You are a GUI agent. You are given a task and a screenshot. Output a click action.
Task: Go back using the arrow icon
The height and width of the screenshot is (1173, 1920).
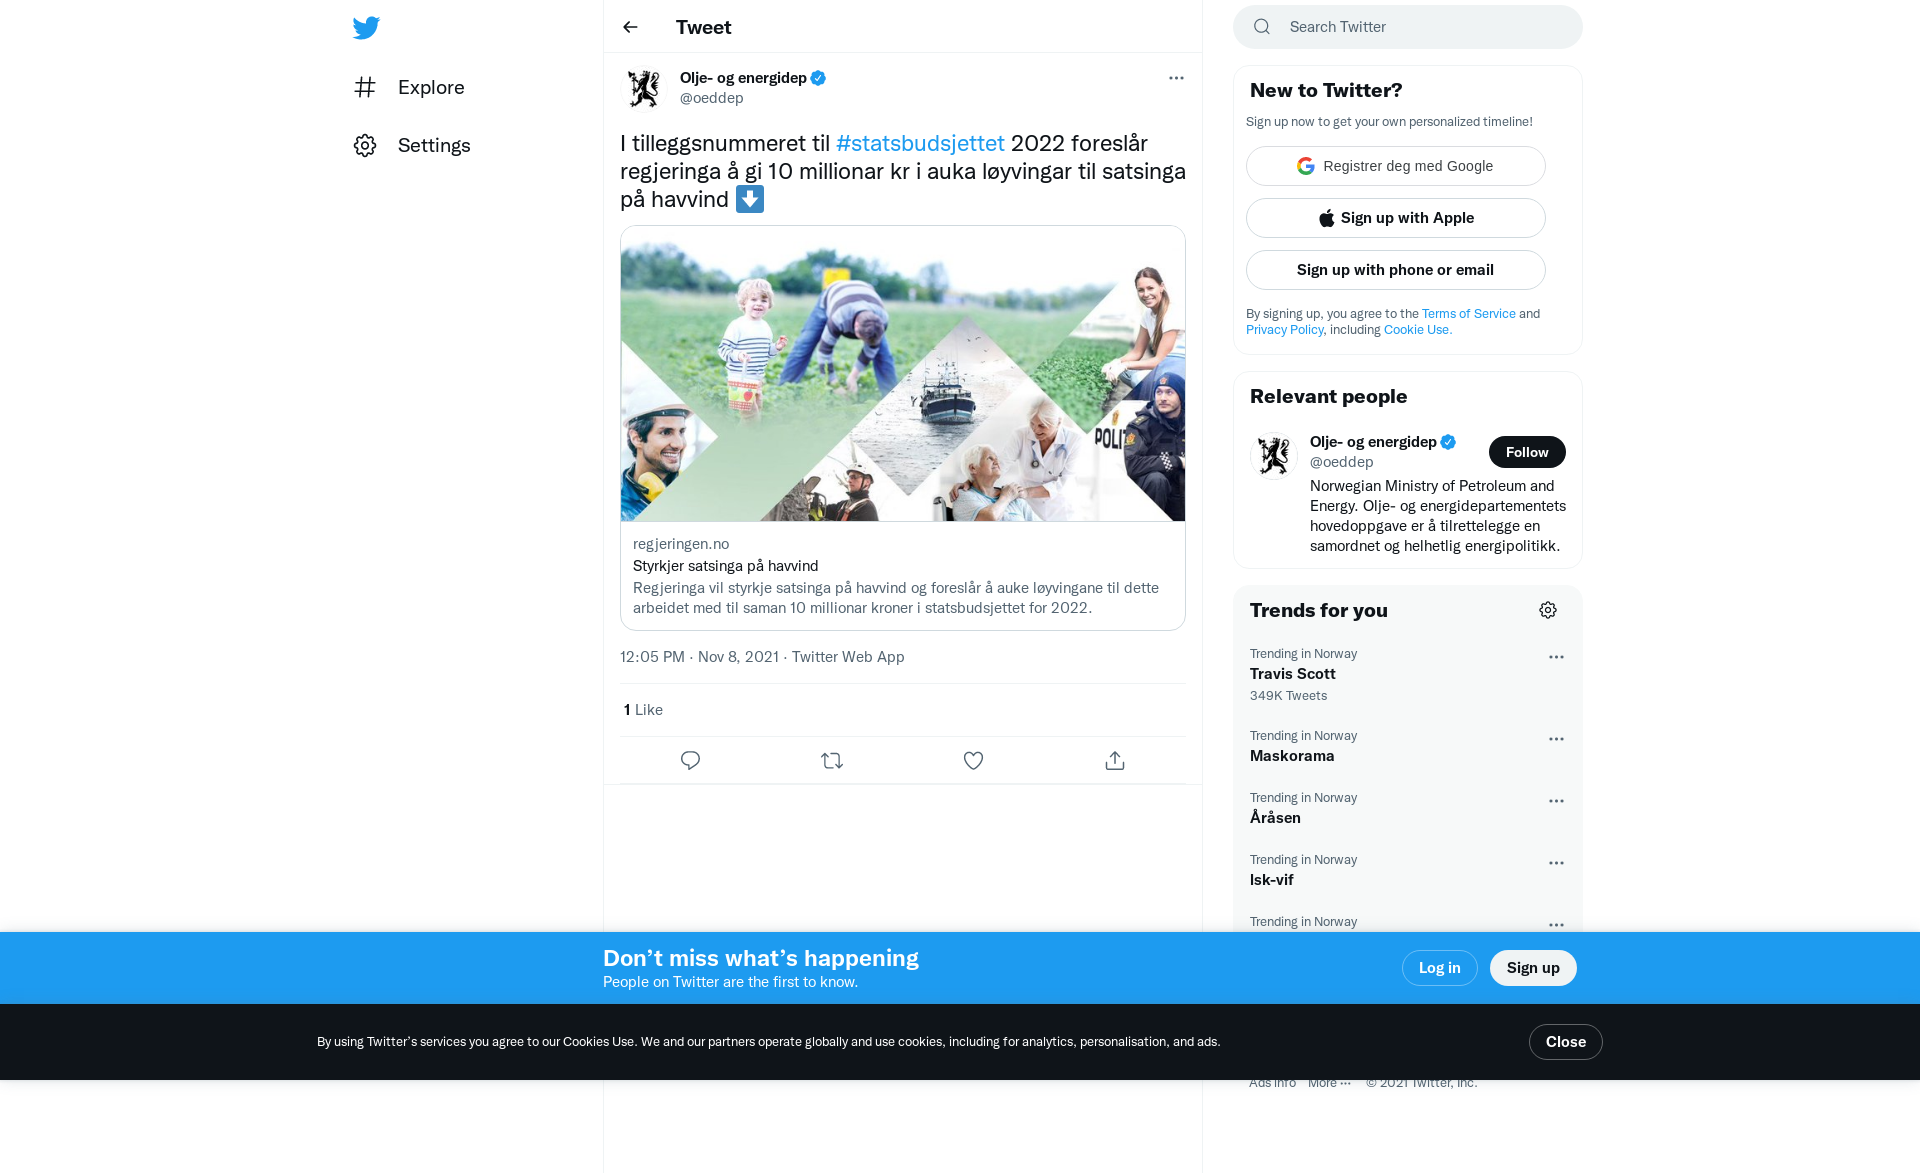[x=630, y=27]
